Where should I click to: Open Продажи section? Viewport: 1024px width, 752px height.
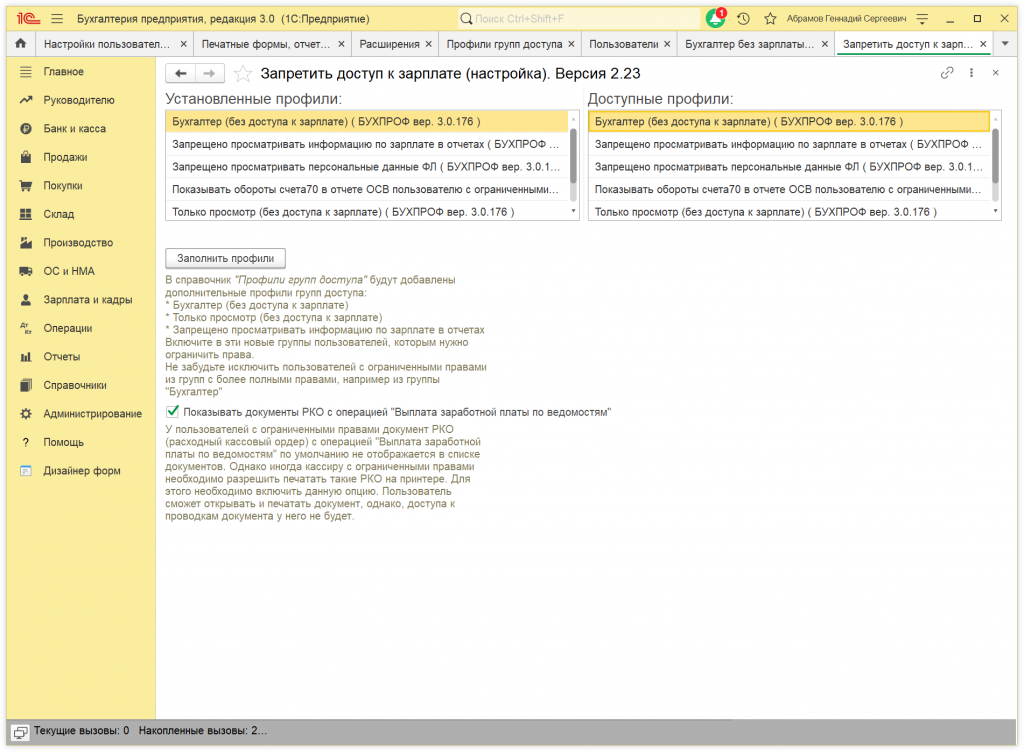[65, 157]
